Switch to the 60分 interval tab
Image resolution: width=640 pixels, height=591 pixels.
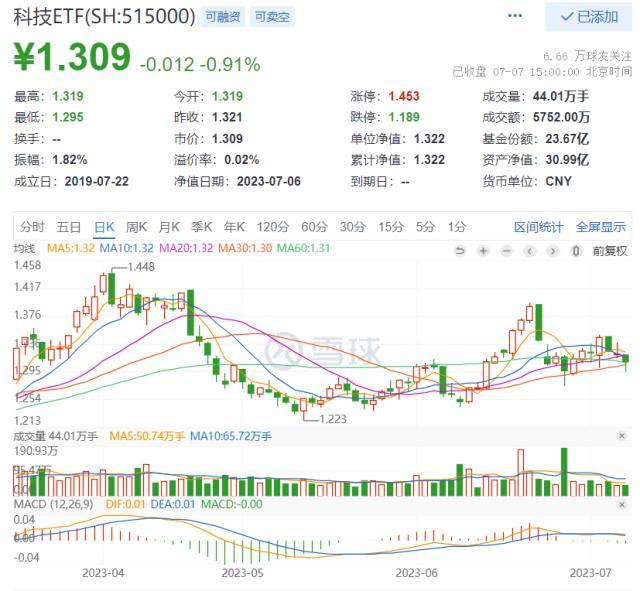(x=314, y=227)
